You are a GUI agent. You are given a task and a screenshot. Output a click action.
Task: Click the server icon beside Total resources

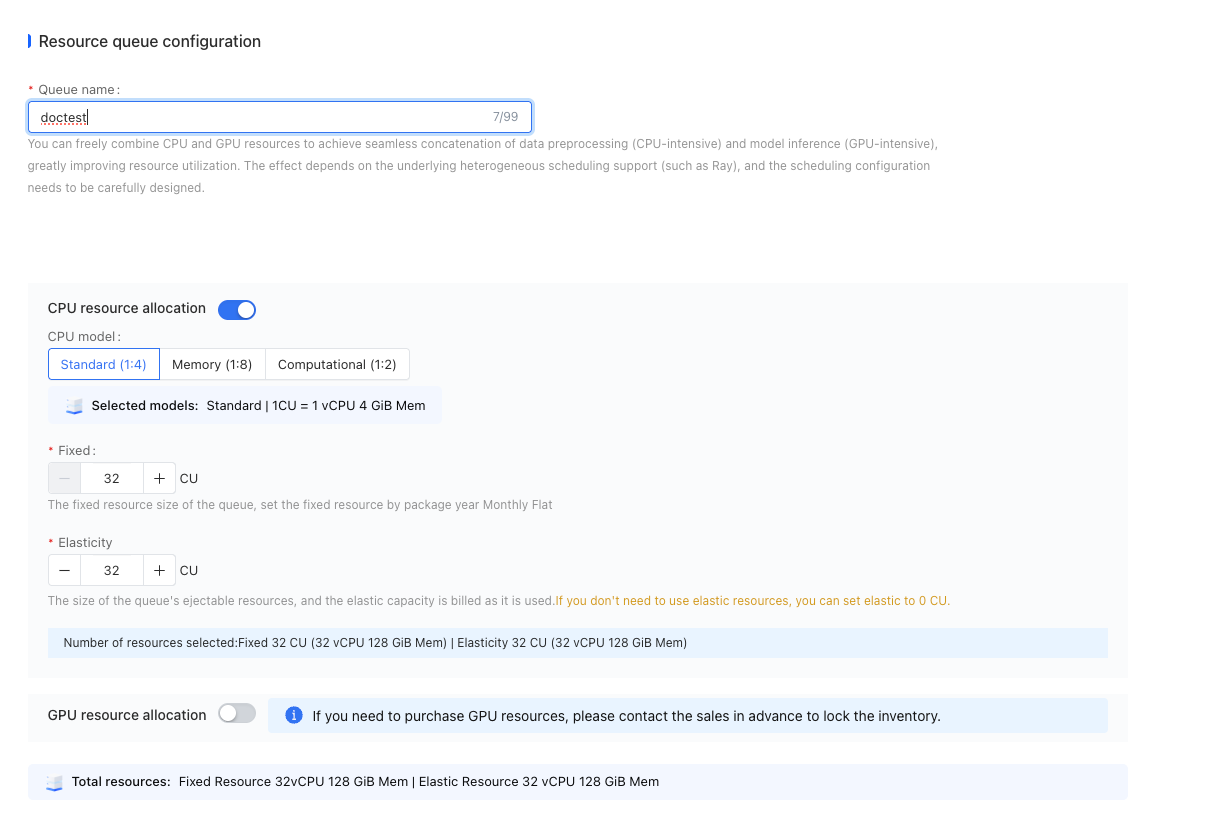pos(55,782)
